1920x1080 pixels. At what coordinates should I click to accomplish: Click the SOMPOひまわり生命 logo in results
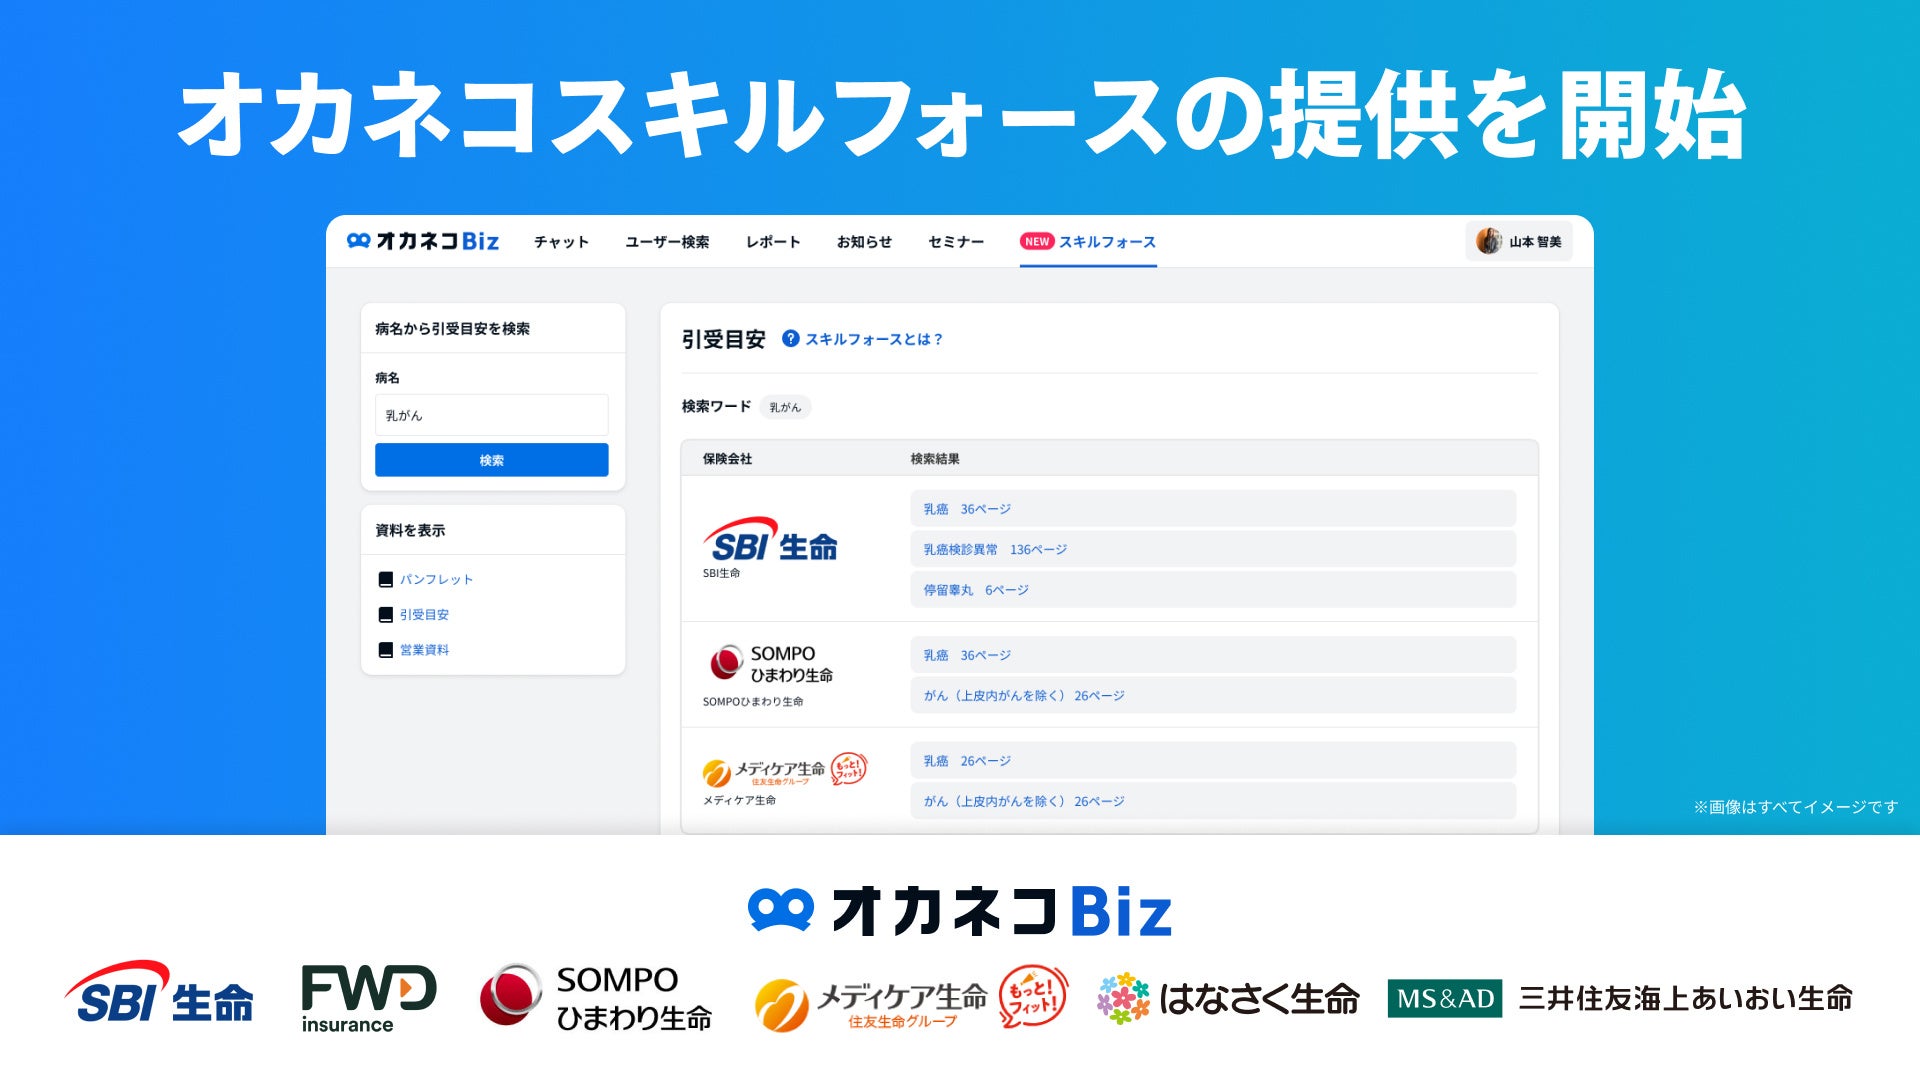771,664
